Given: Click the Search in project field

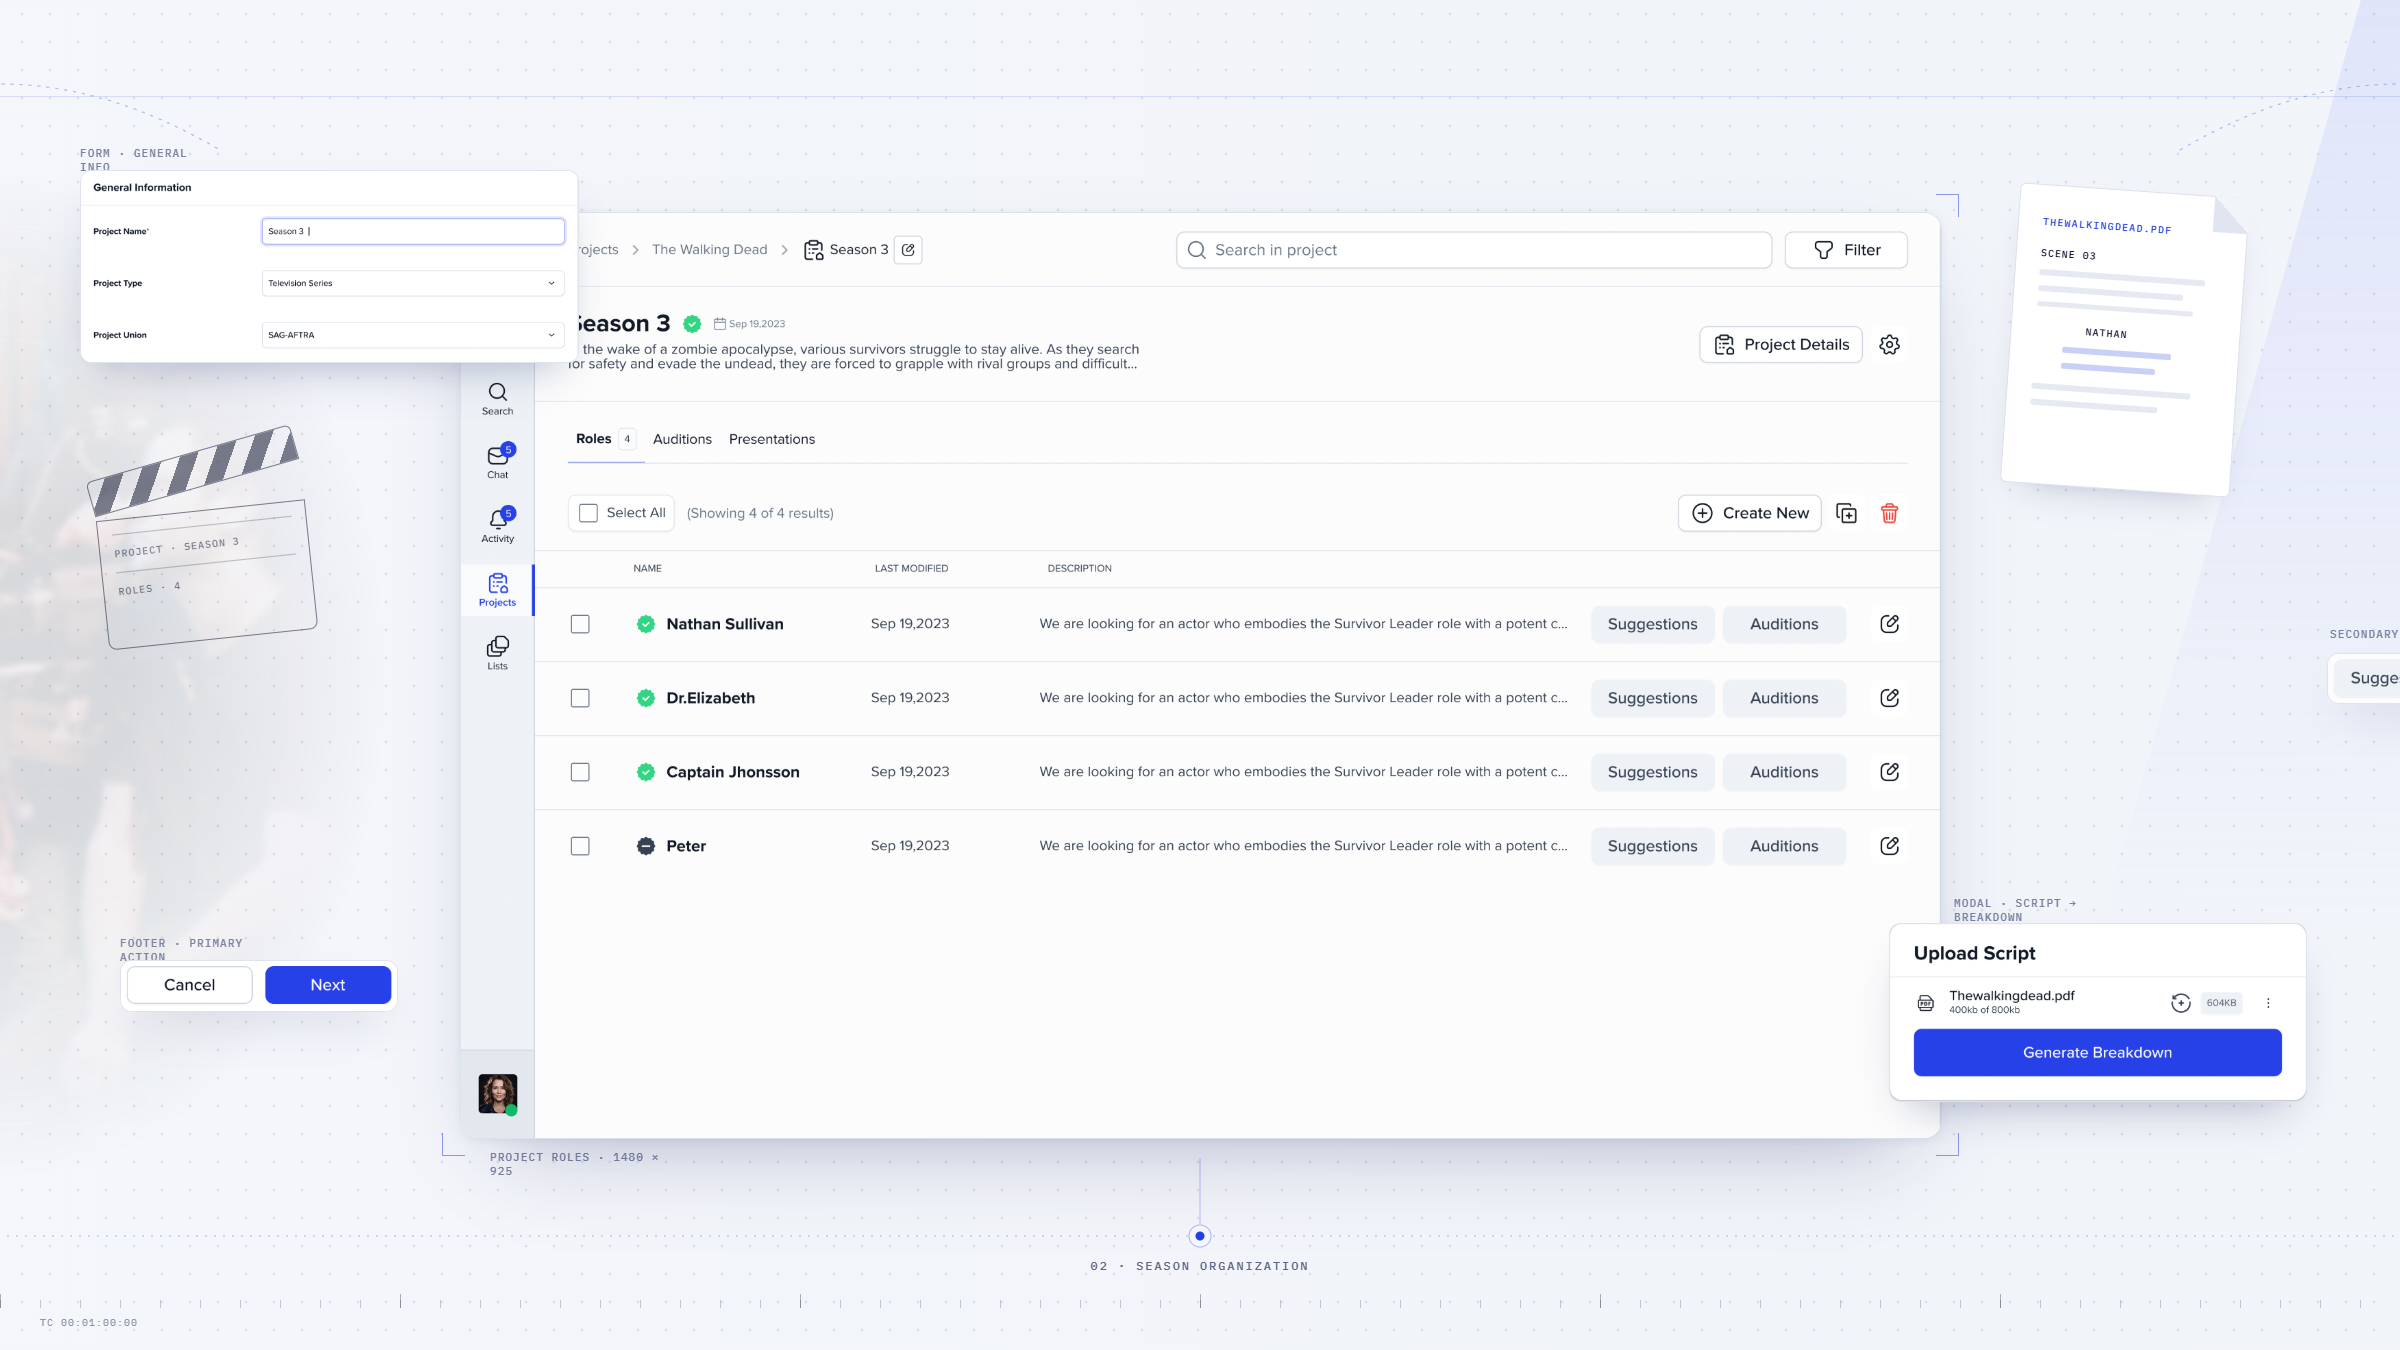Looking at the screenshot, I should (x=1473, y=250).
